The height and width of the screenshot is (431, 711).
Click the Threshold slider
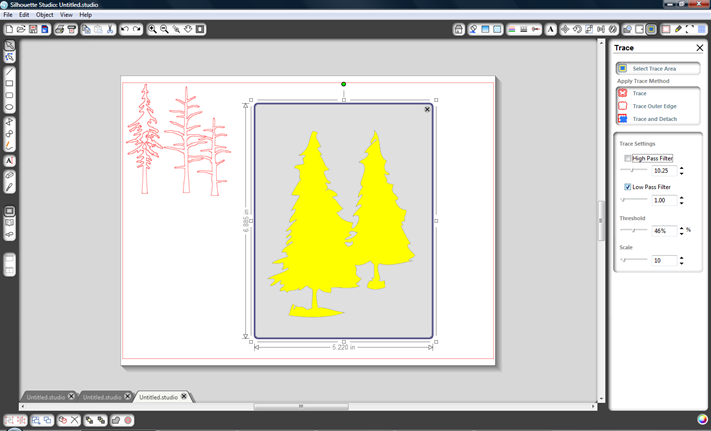click(x=633, y=230)
